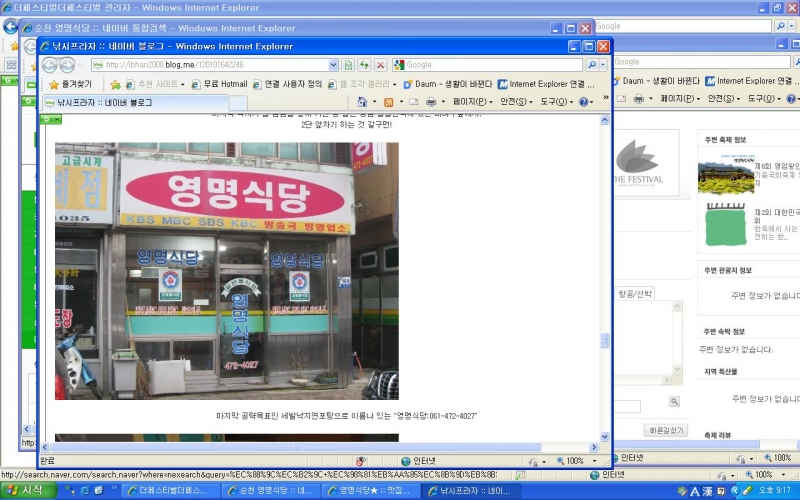Click the Help question mark icon
This screenshot has height=500, width=800.
pos(584,102)
